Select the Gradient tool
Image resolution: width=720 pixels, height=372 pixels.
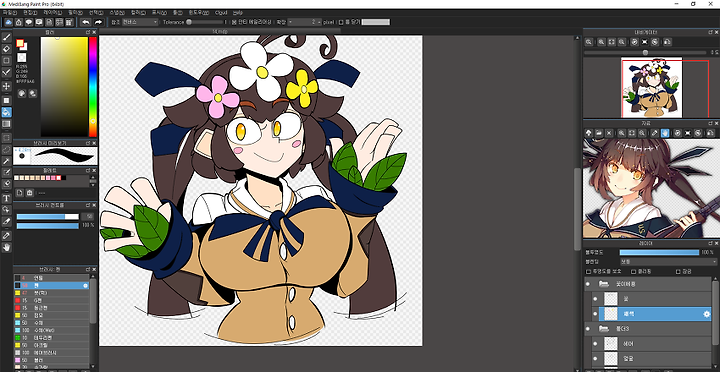click(x=6, y=124)
